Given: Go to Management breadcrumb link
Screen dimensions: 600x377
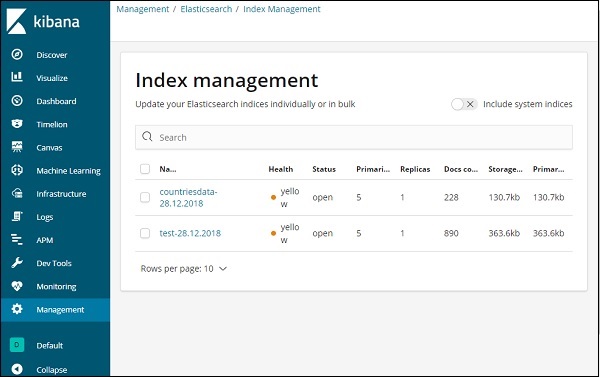Looking at the screenshot, I should (x=143, y=9).
